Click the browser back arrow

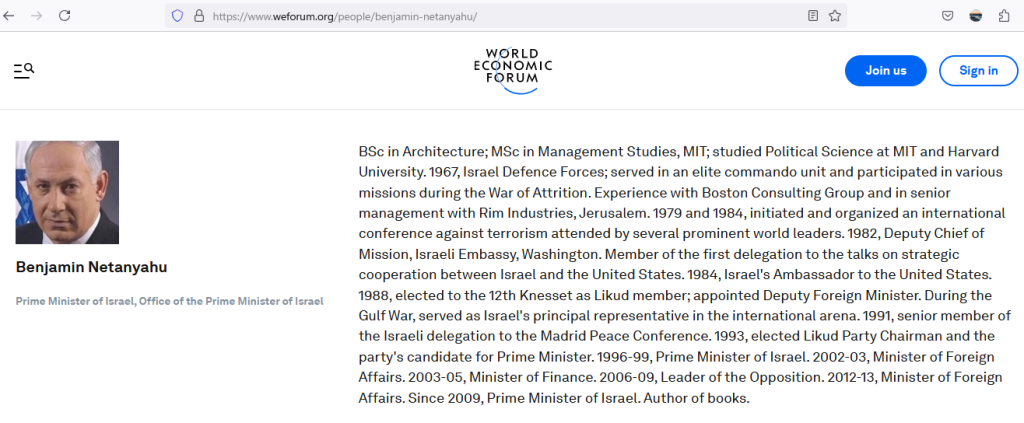10,16
